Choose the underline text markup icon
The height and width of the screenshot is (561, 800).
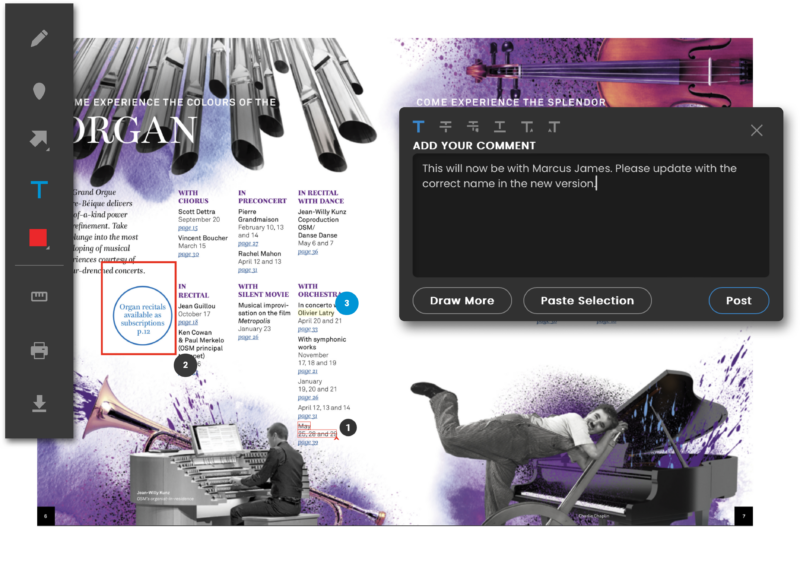click(500, 126)
